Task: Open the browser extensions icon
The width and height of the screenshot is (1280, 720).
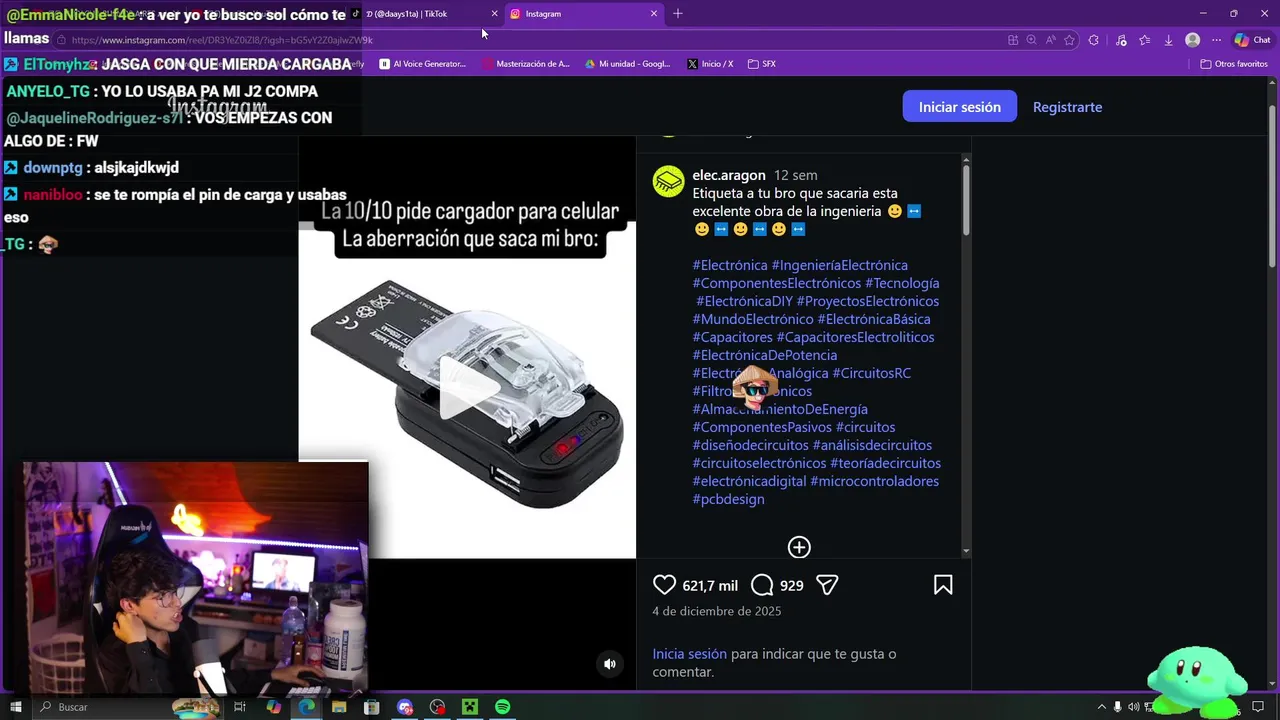Action: click(1094, 40)
